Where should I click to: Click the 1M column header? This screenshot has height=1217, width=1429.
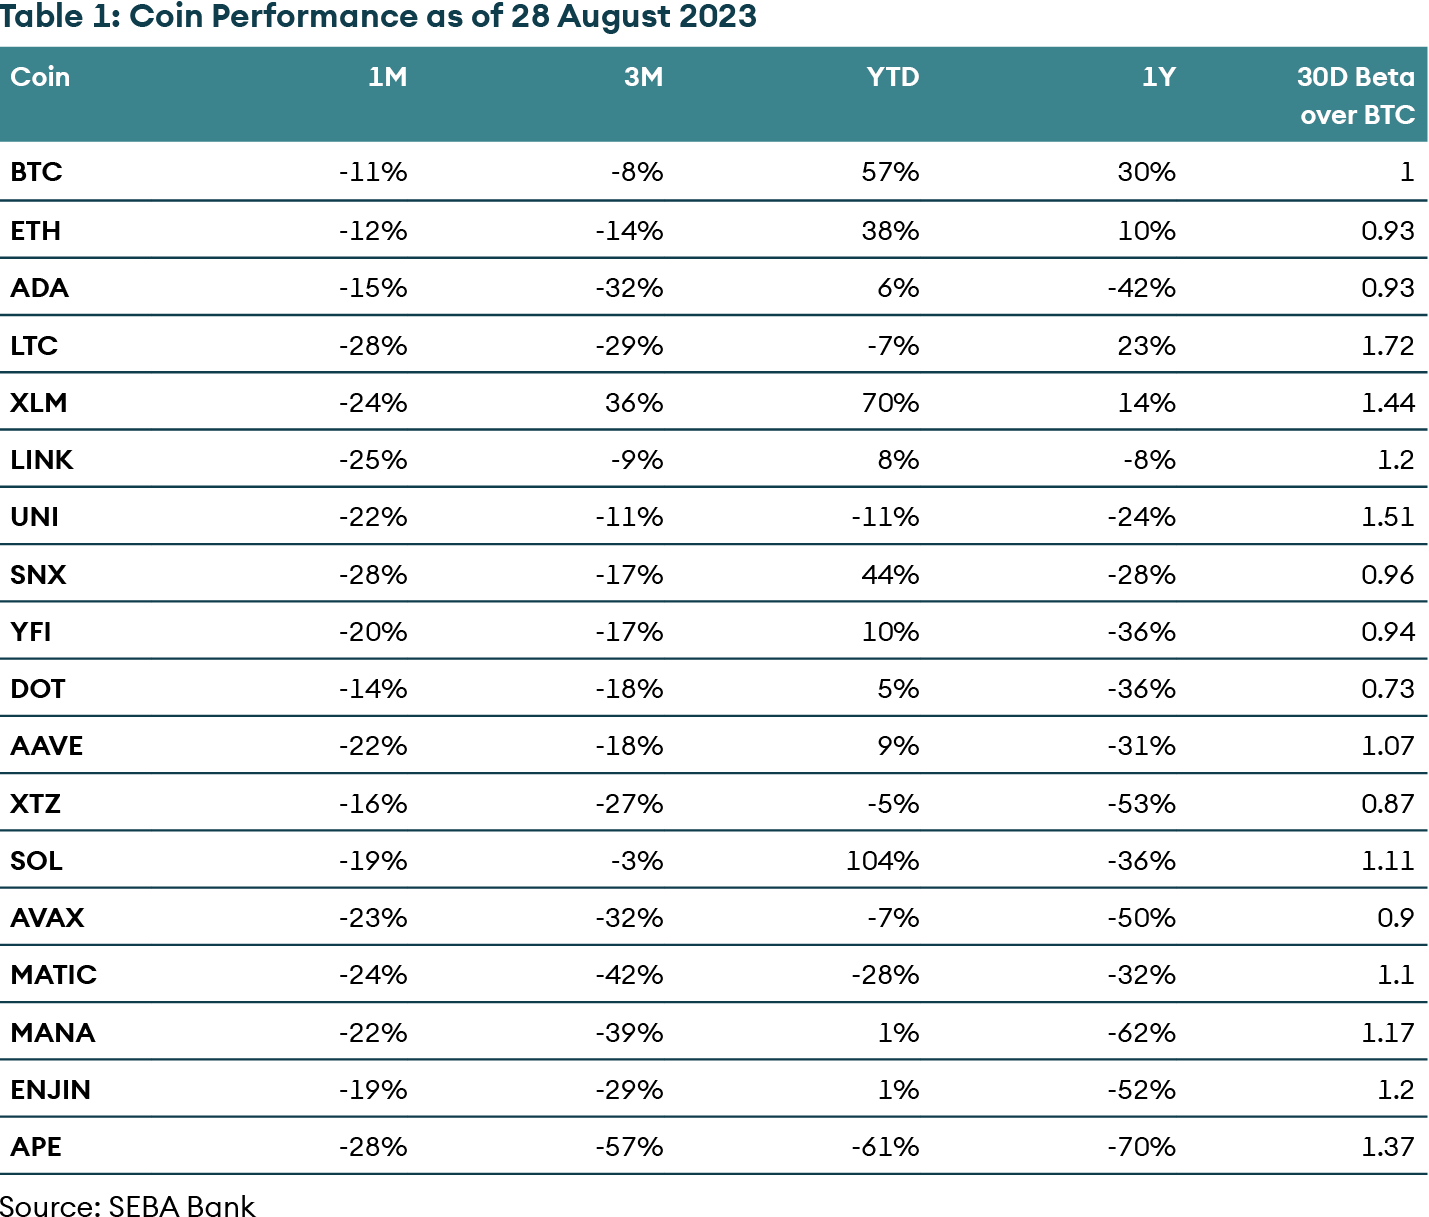click(387, 77)
